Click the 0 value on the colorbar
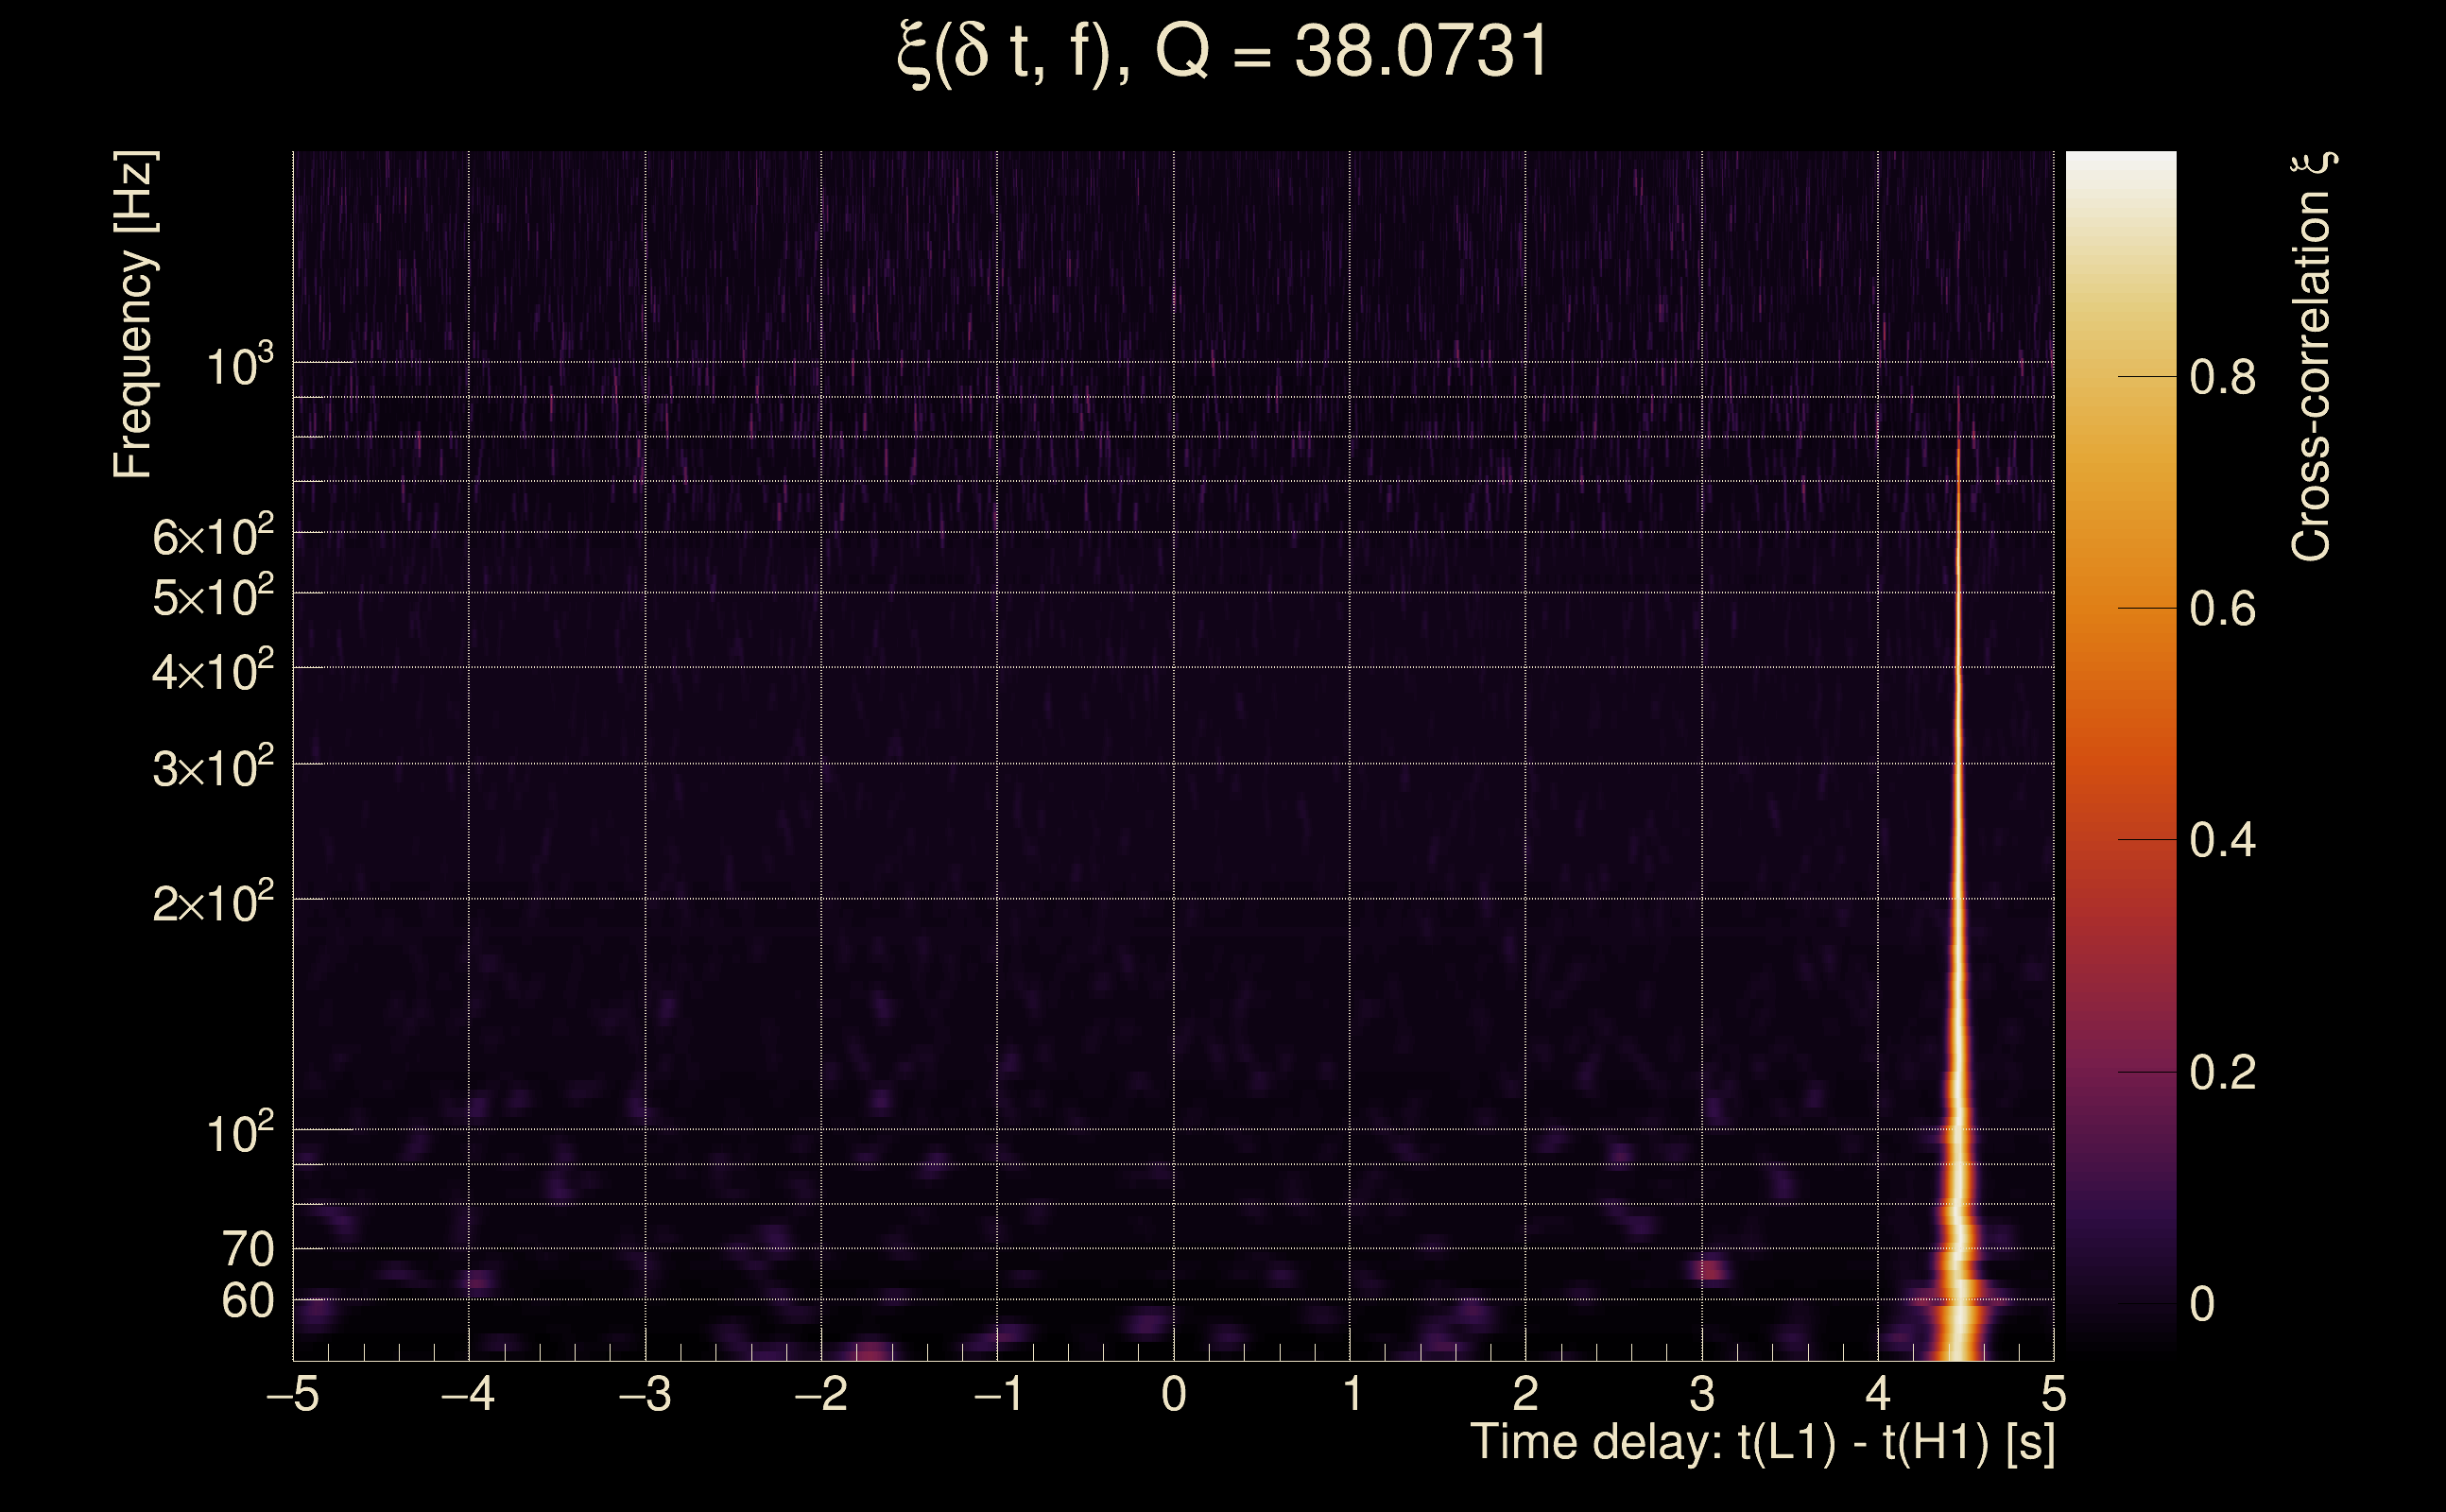The height and width of the screenshot is (1512, 2446). [2202, 1304]
